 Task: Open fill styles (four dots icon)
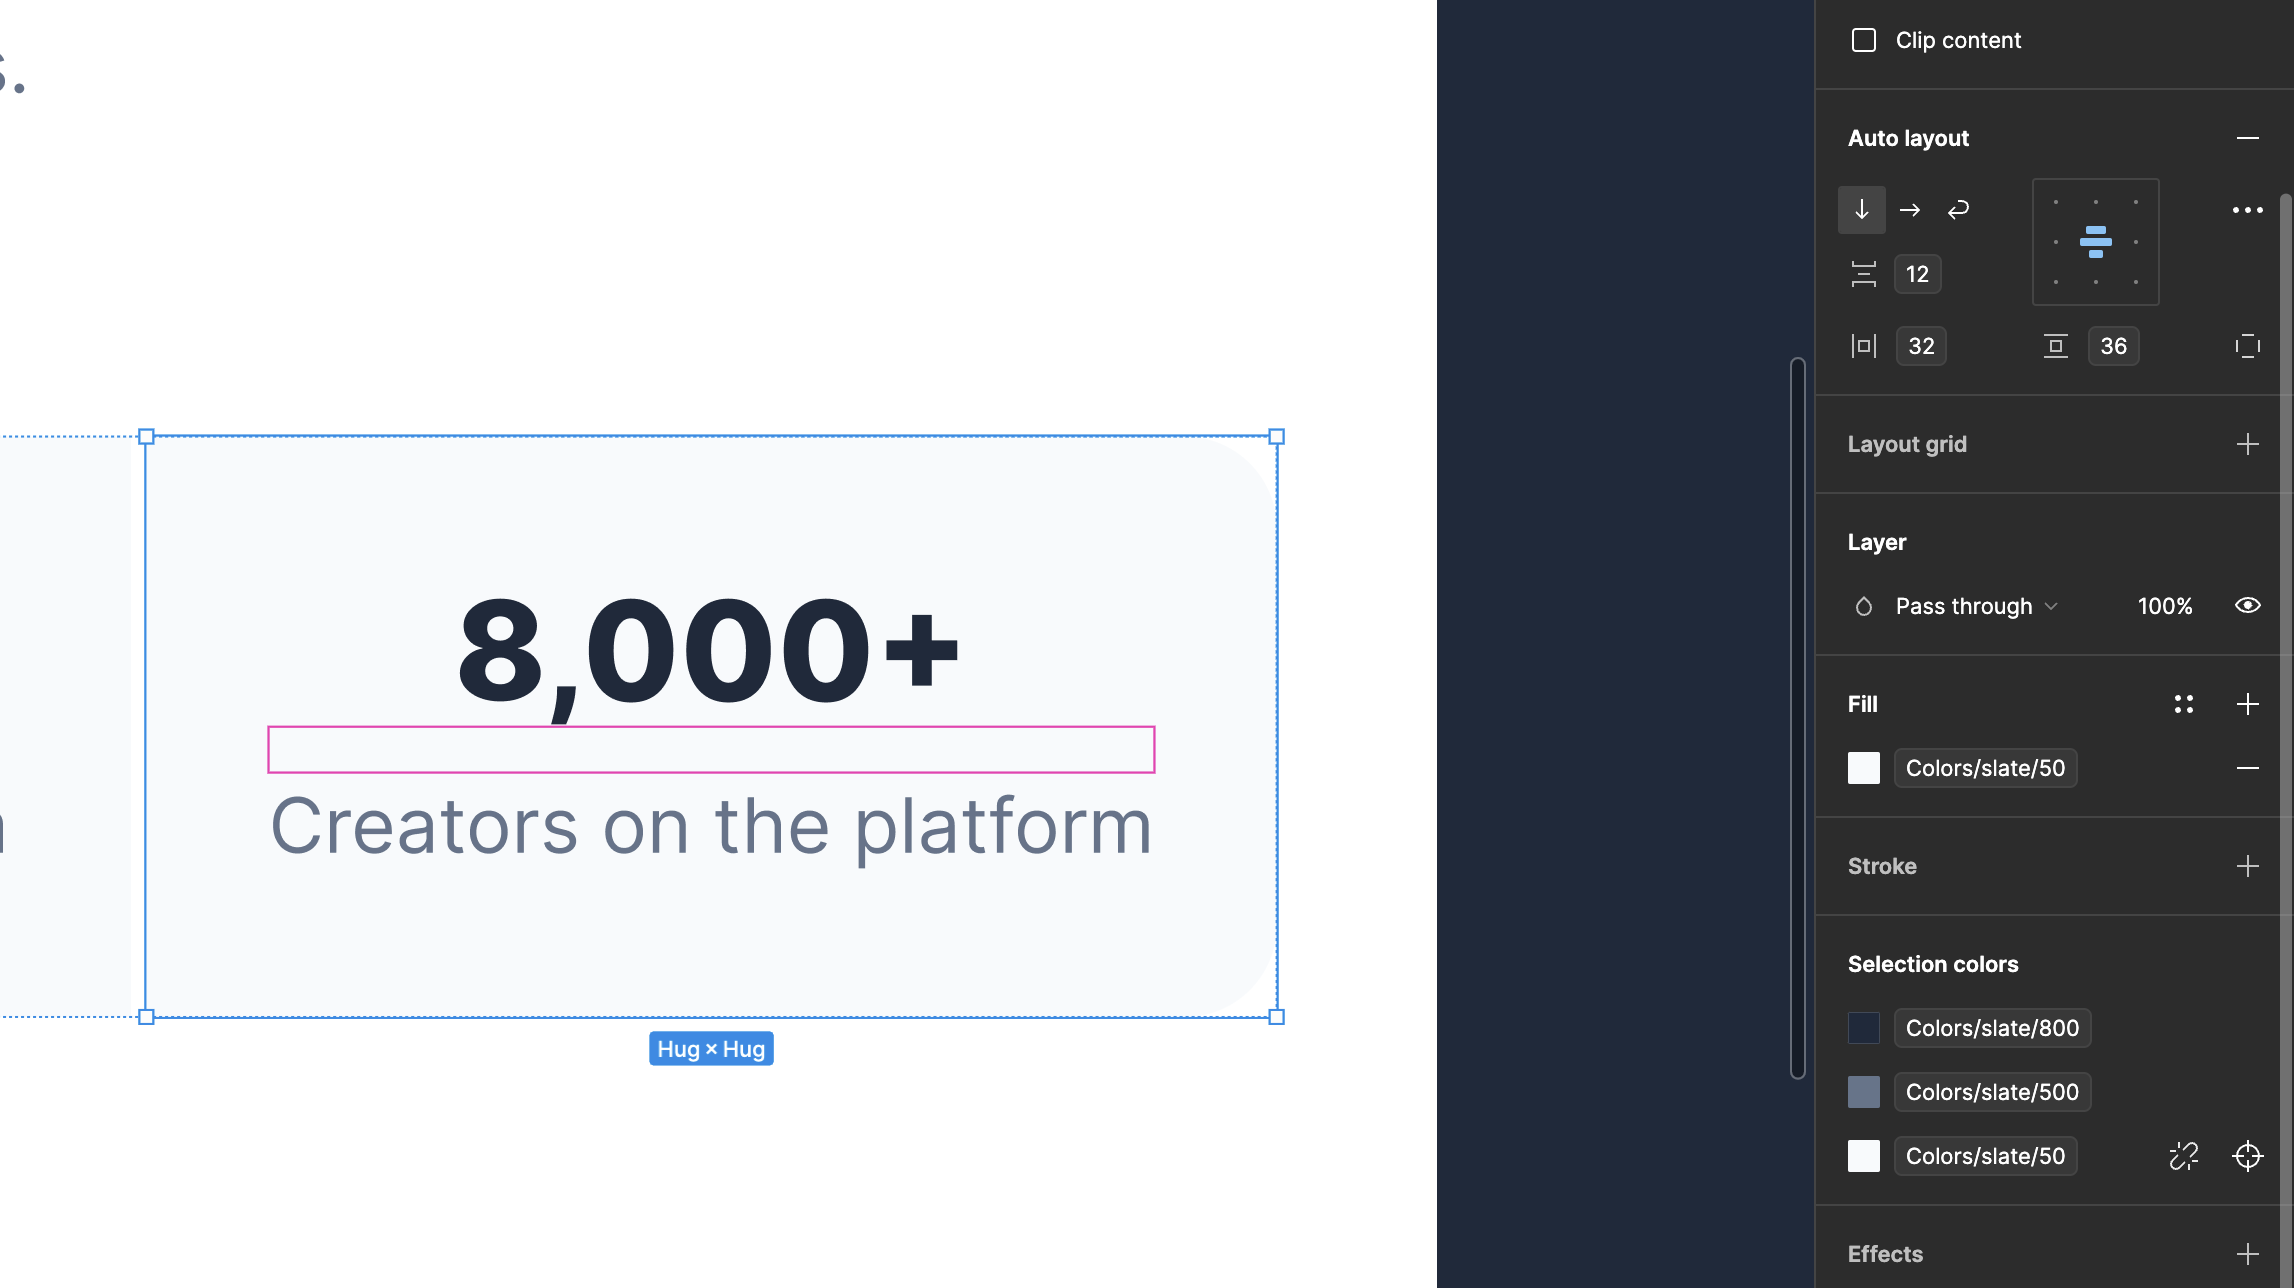[2183, 704]
